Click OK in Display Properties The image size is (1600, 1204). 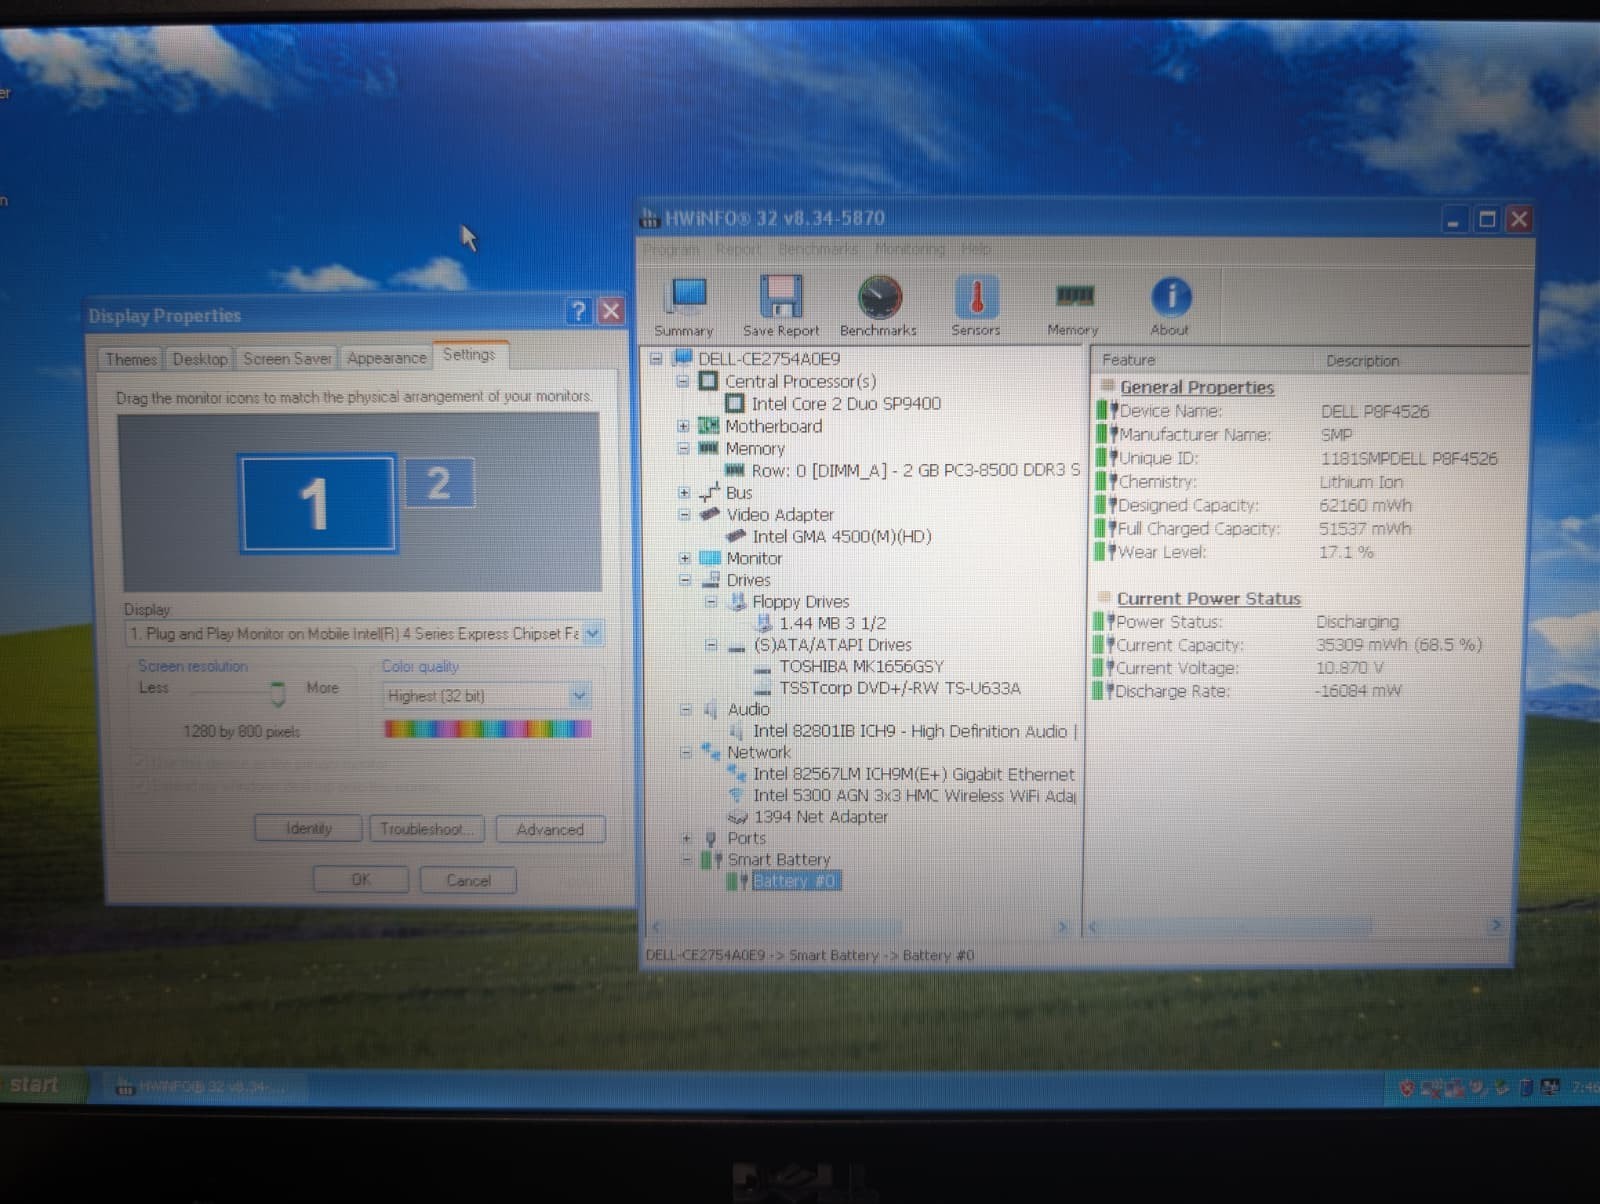pos(360,880)
